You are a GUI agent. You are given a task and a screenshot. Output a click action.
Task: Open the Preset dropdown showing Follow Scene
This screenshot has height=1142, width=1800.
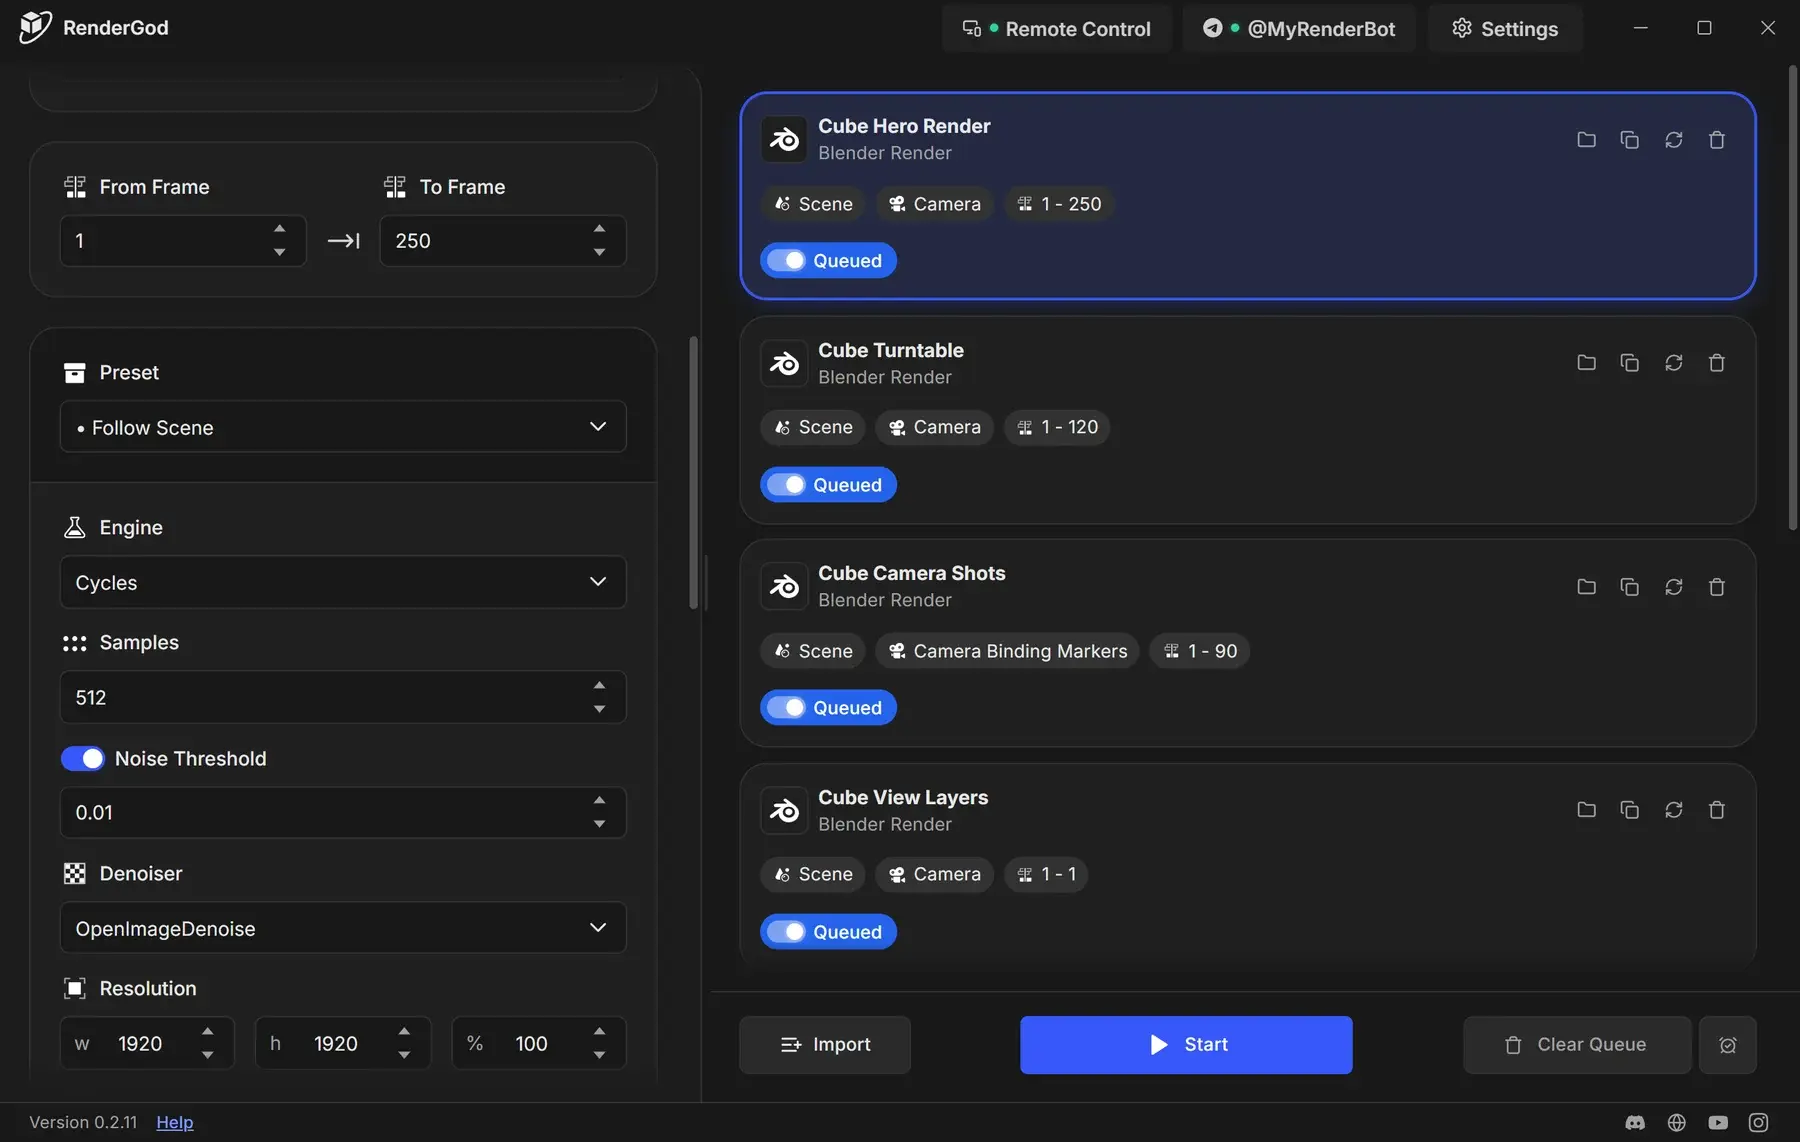pos(343,427)
